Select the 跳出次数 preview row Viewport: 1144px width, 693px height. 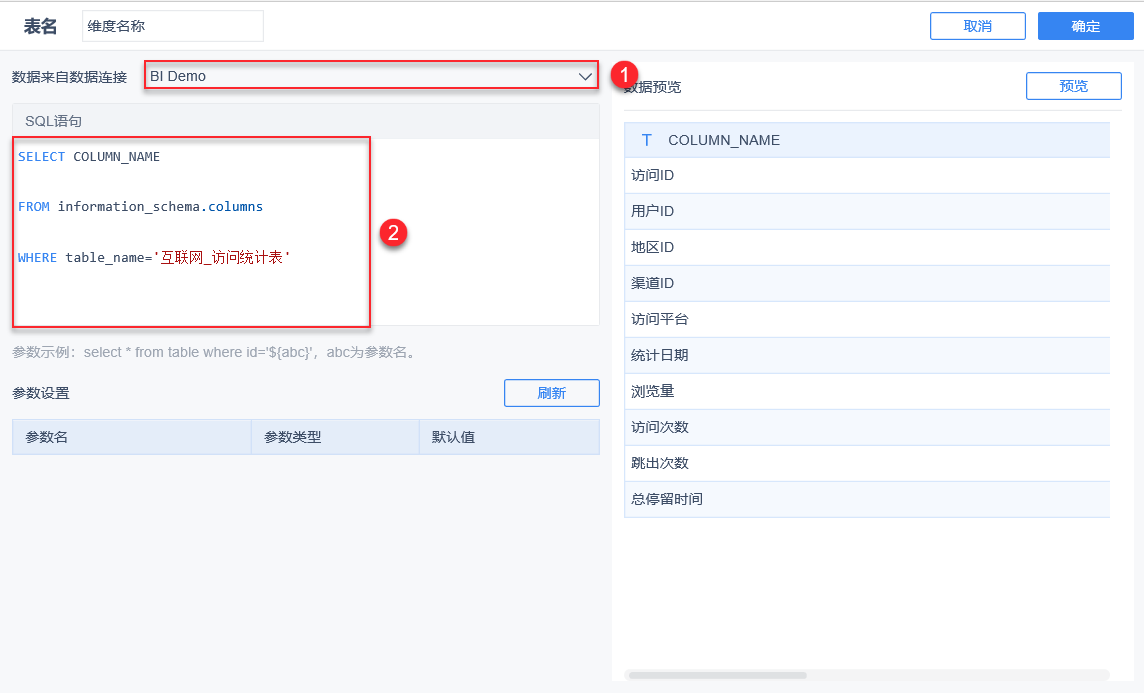[x=867, y=463]
